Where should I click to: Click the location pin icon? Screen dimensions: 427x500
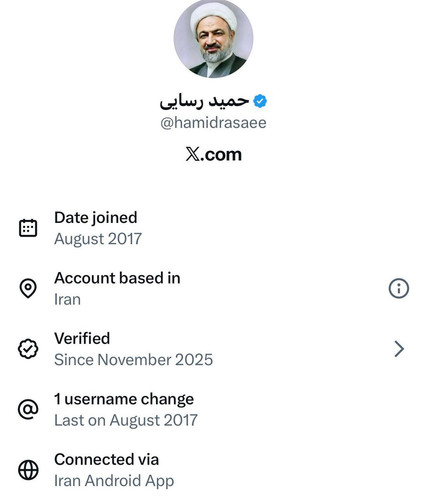click(x=28, y=288)
